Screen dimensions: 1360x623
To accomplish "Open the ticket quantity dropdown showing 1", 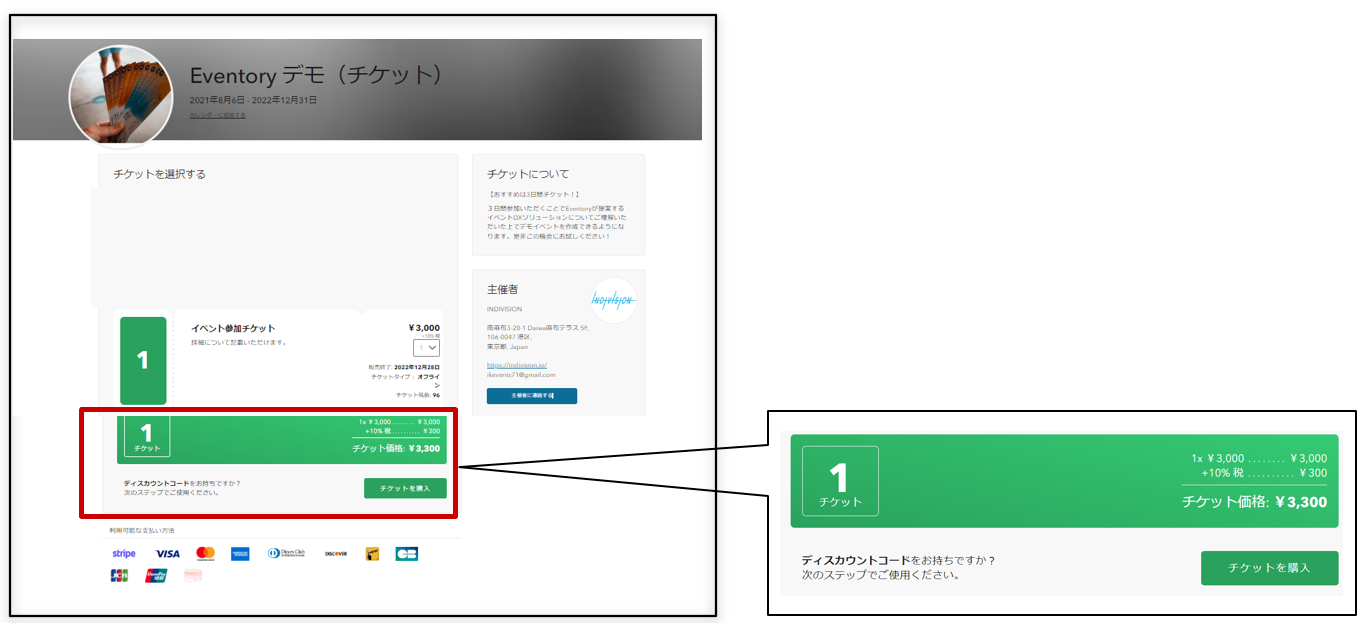I will [426, 348].
